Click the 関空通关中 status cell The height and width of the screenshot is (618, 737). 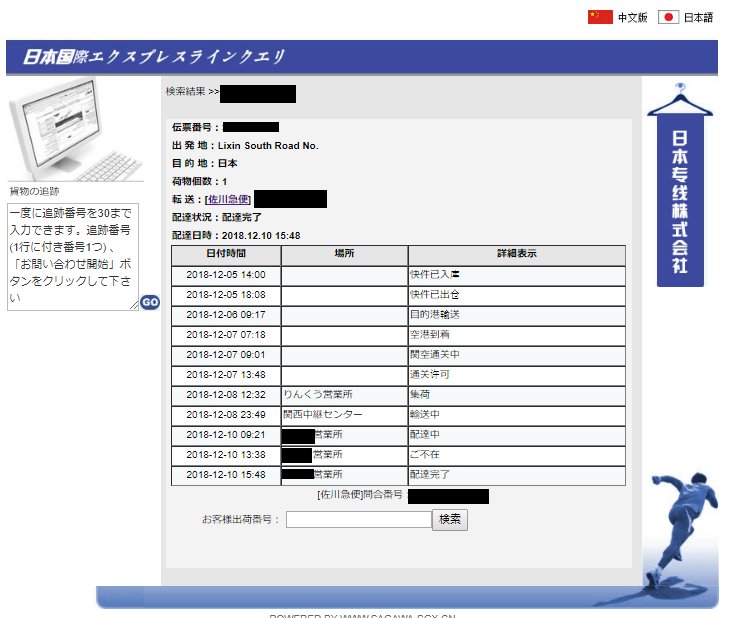tap(517, 355)
